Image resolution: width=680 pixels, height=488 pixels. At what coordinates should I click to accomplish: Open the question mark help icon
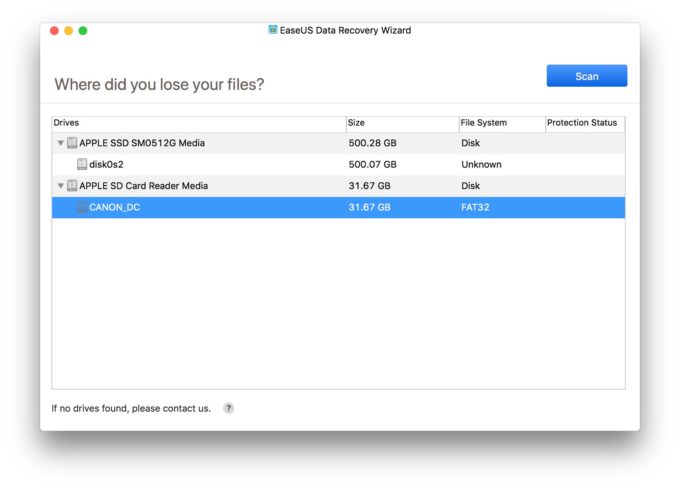[228, 408]
